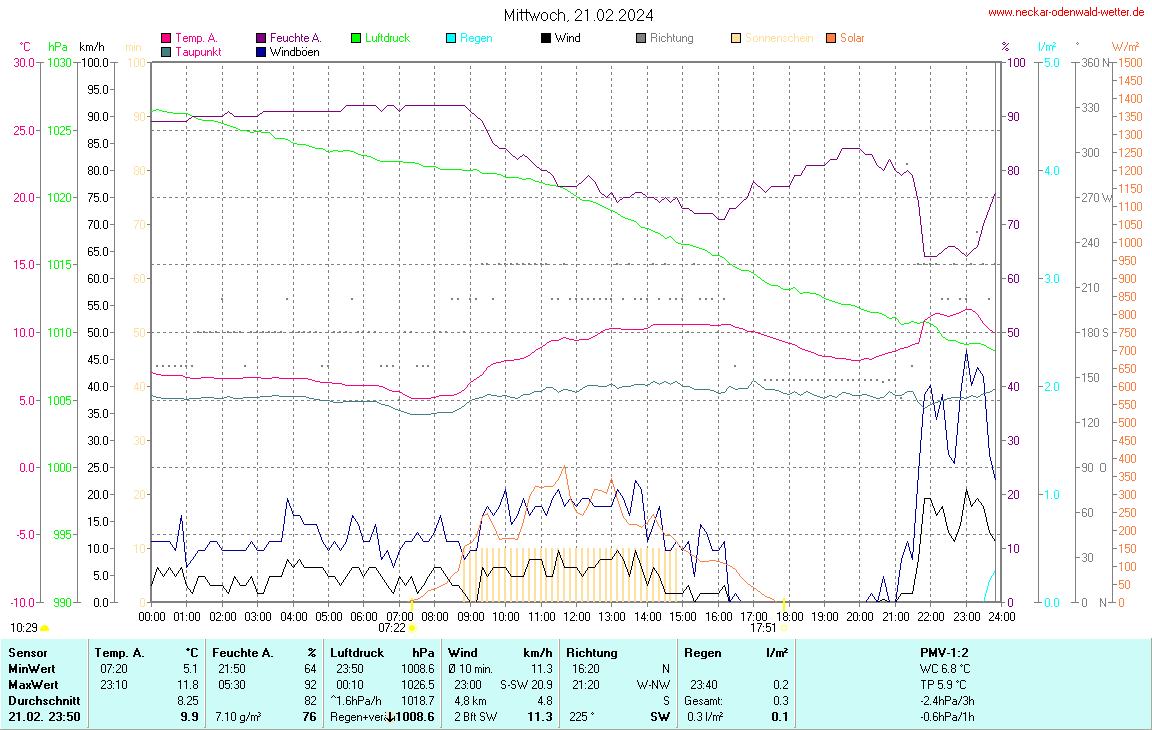
Task: Click the chart title Mittwoch, 21.02.2024
Action: 579,15
